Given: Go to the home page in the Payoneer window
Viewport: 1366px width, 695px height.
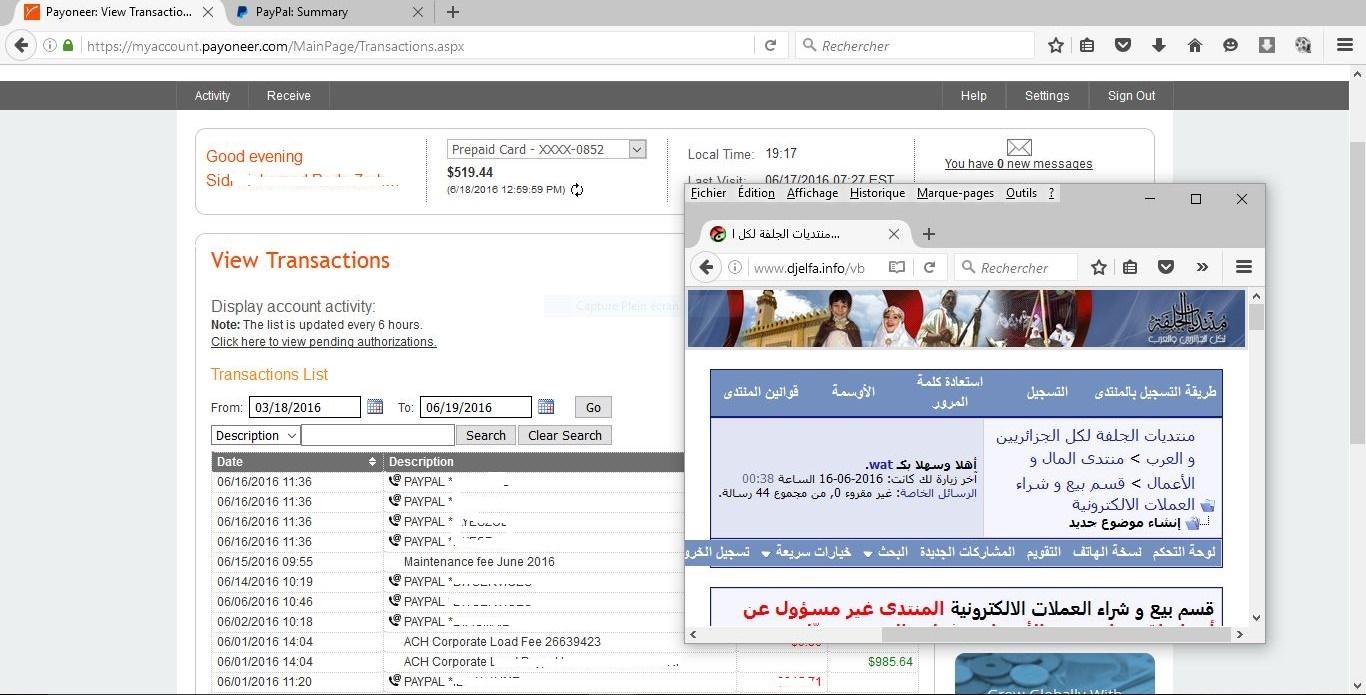Looking at the screenshot, I should tap(1195, 46).
